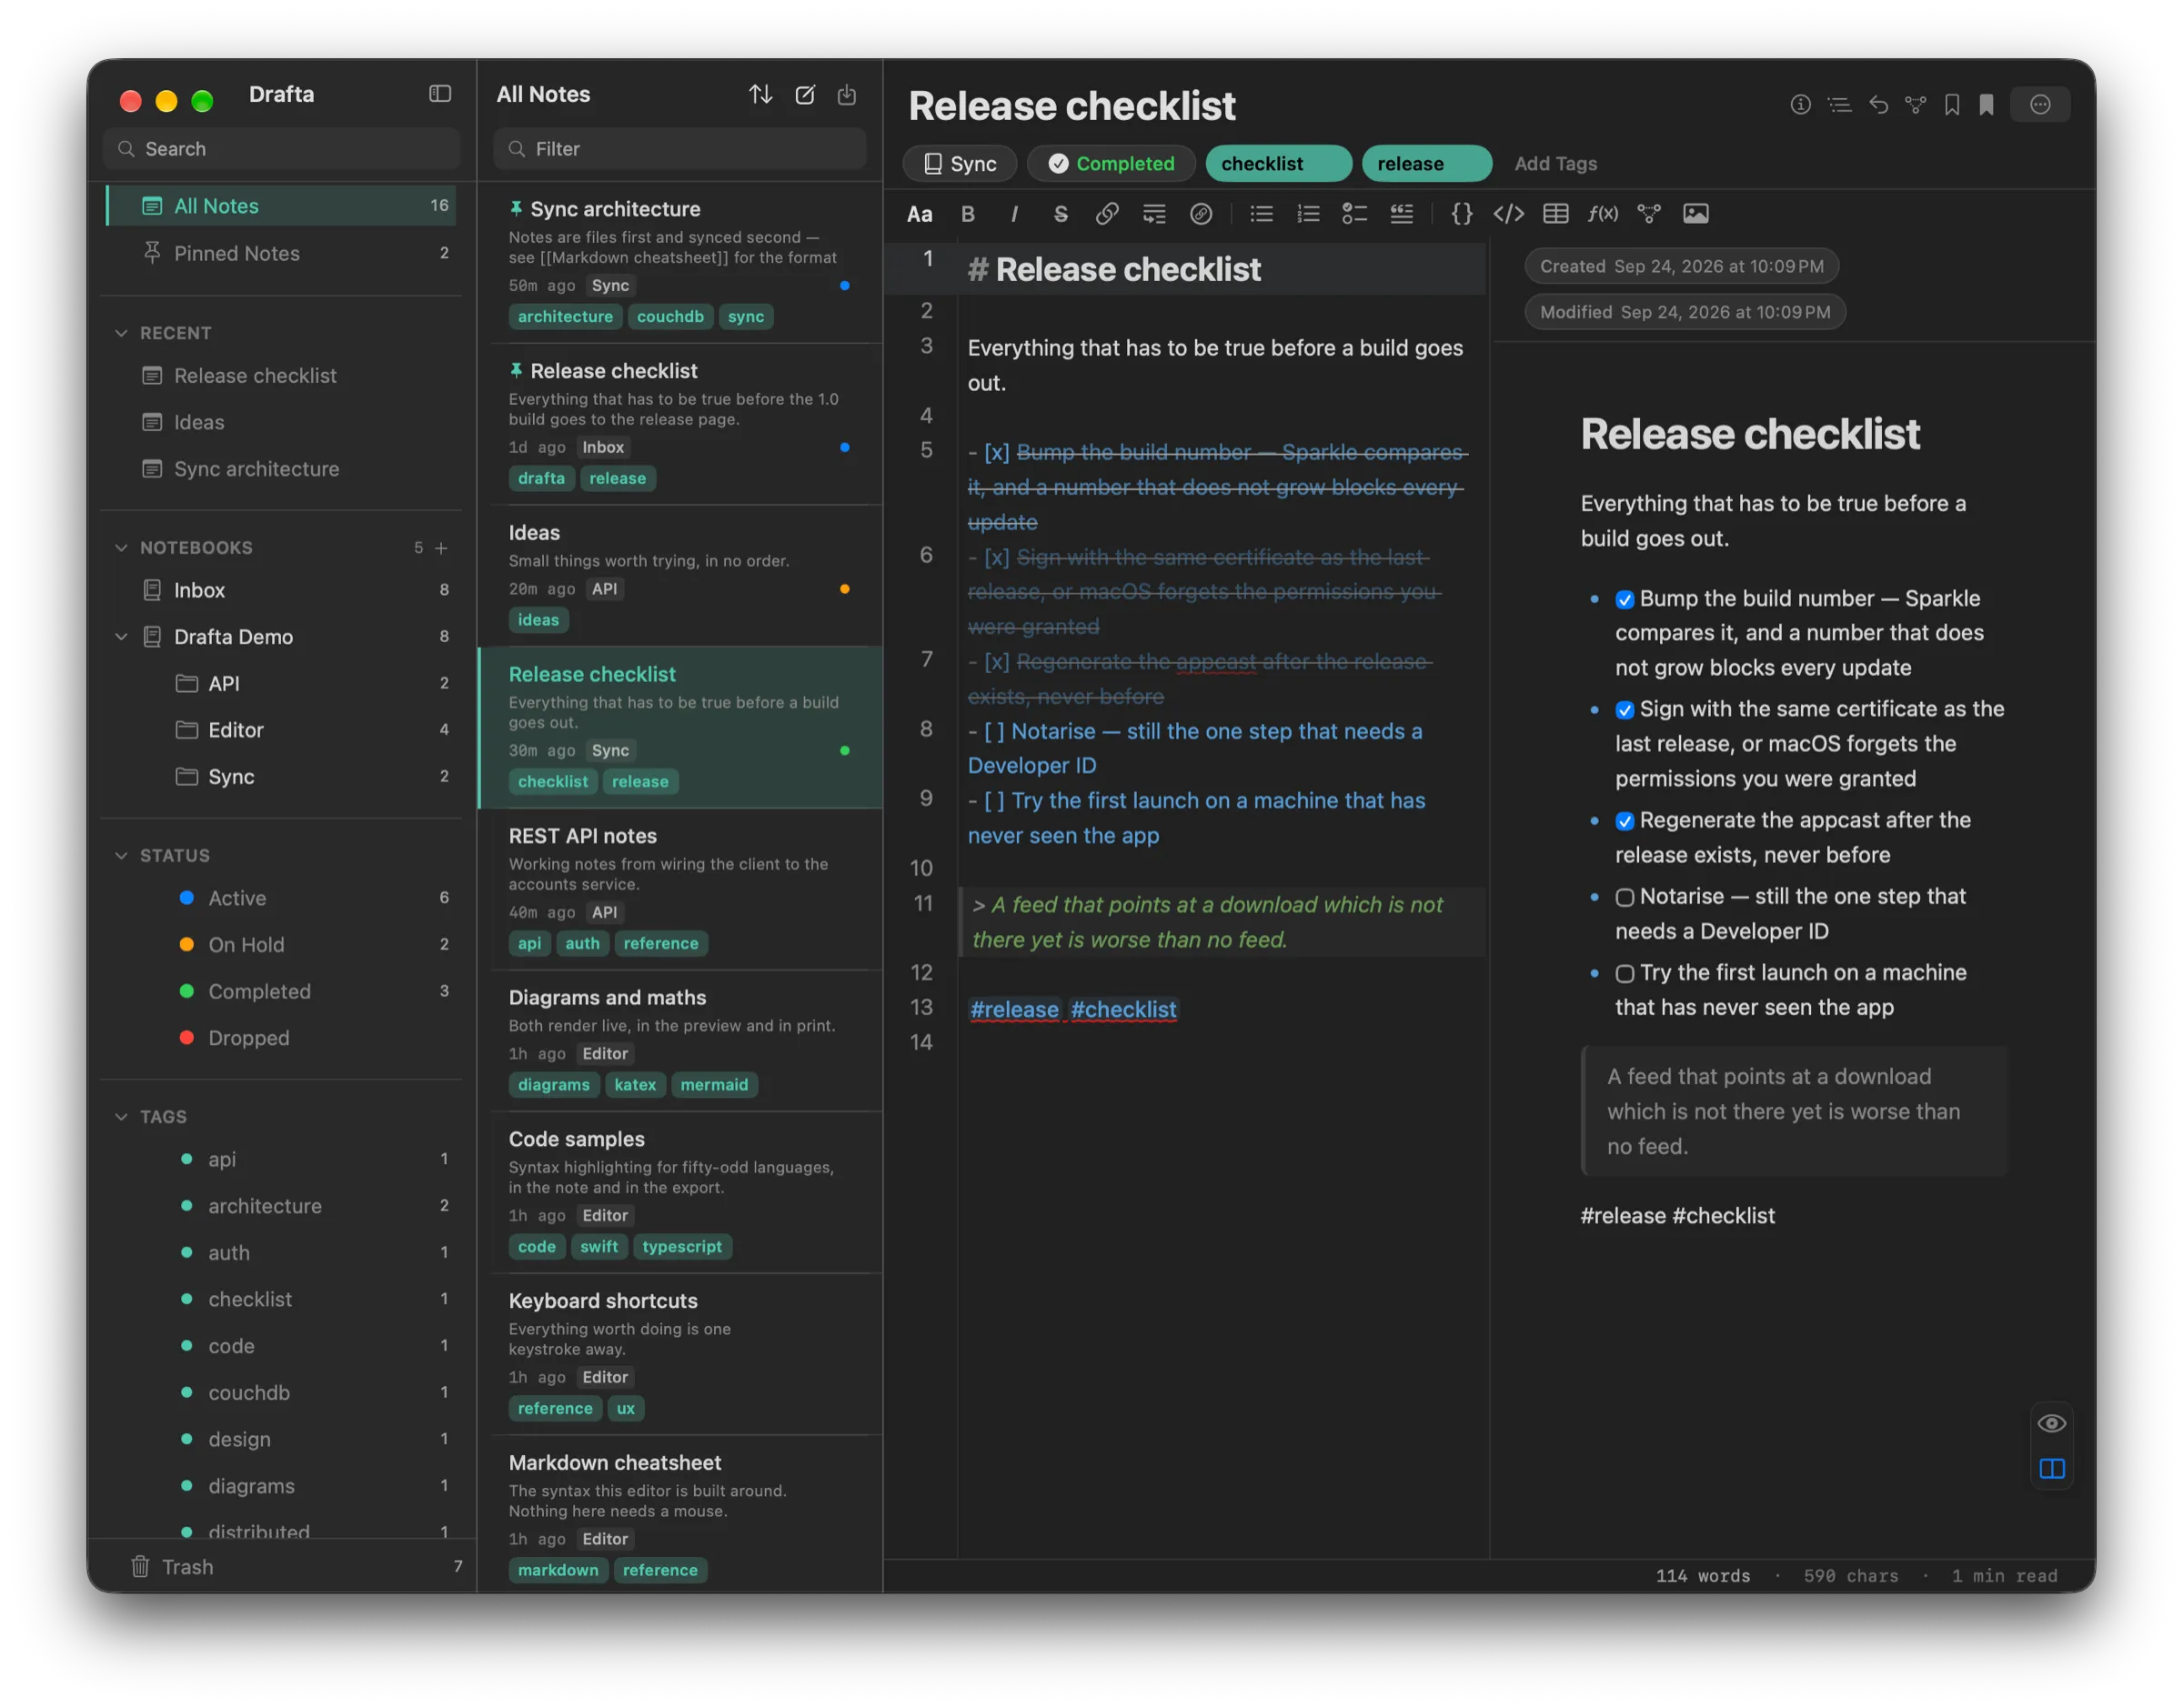Toggle the sidebar panel icon

click(x=440, y=94)
